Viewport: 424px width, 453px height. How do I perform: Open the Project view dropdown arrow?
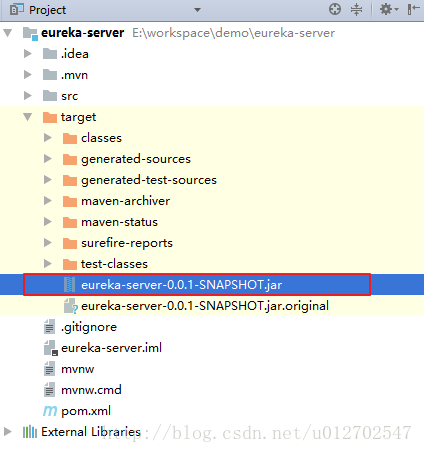point(197,10)
